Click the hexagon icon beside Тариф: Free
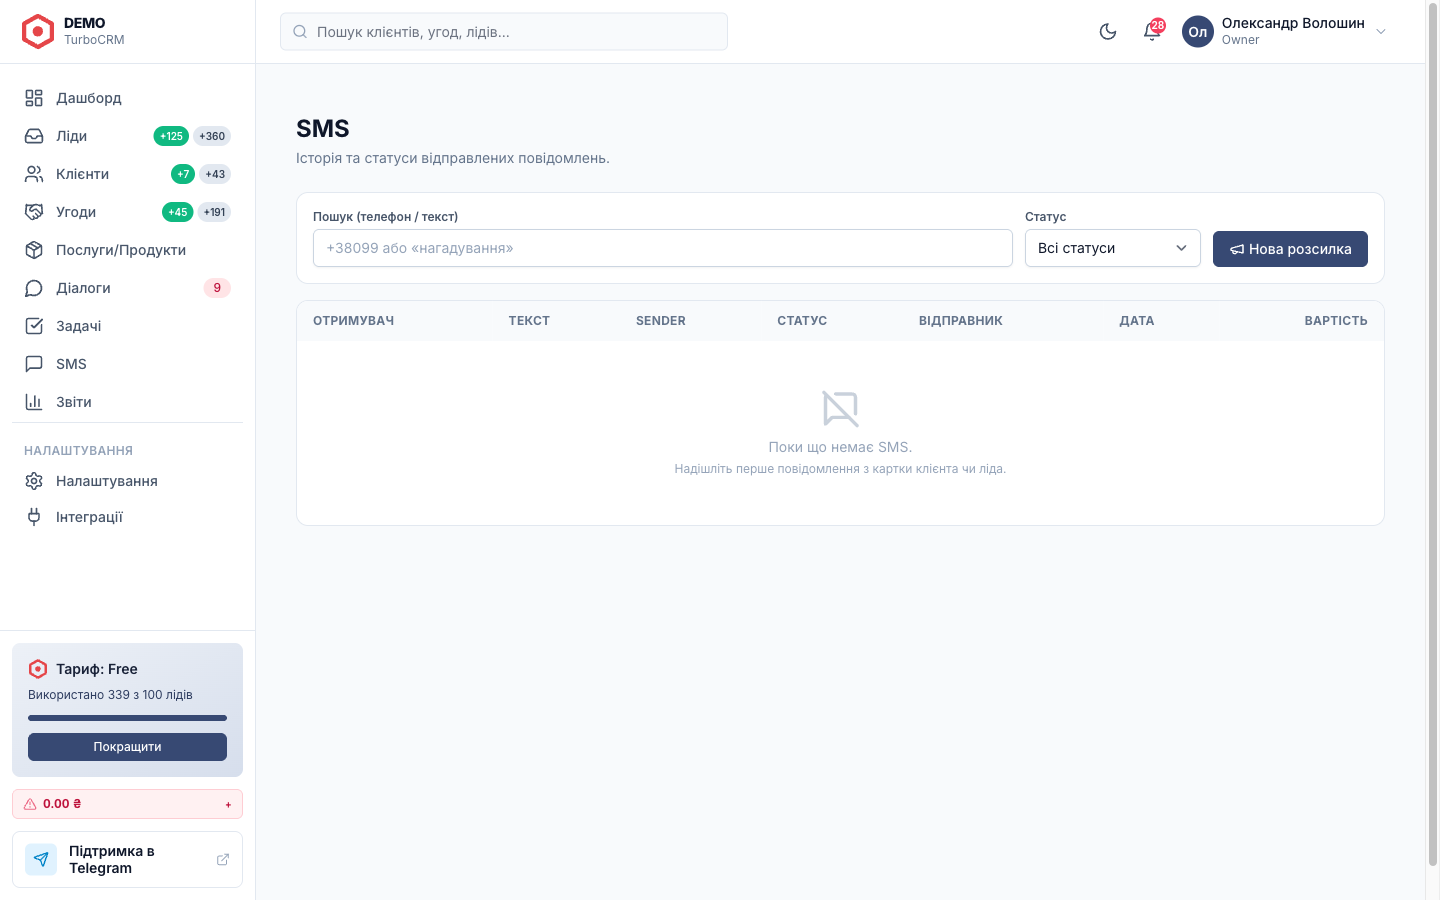1440x900 pixels. tap(38, 669)
